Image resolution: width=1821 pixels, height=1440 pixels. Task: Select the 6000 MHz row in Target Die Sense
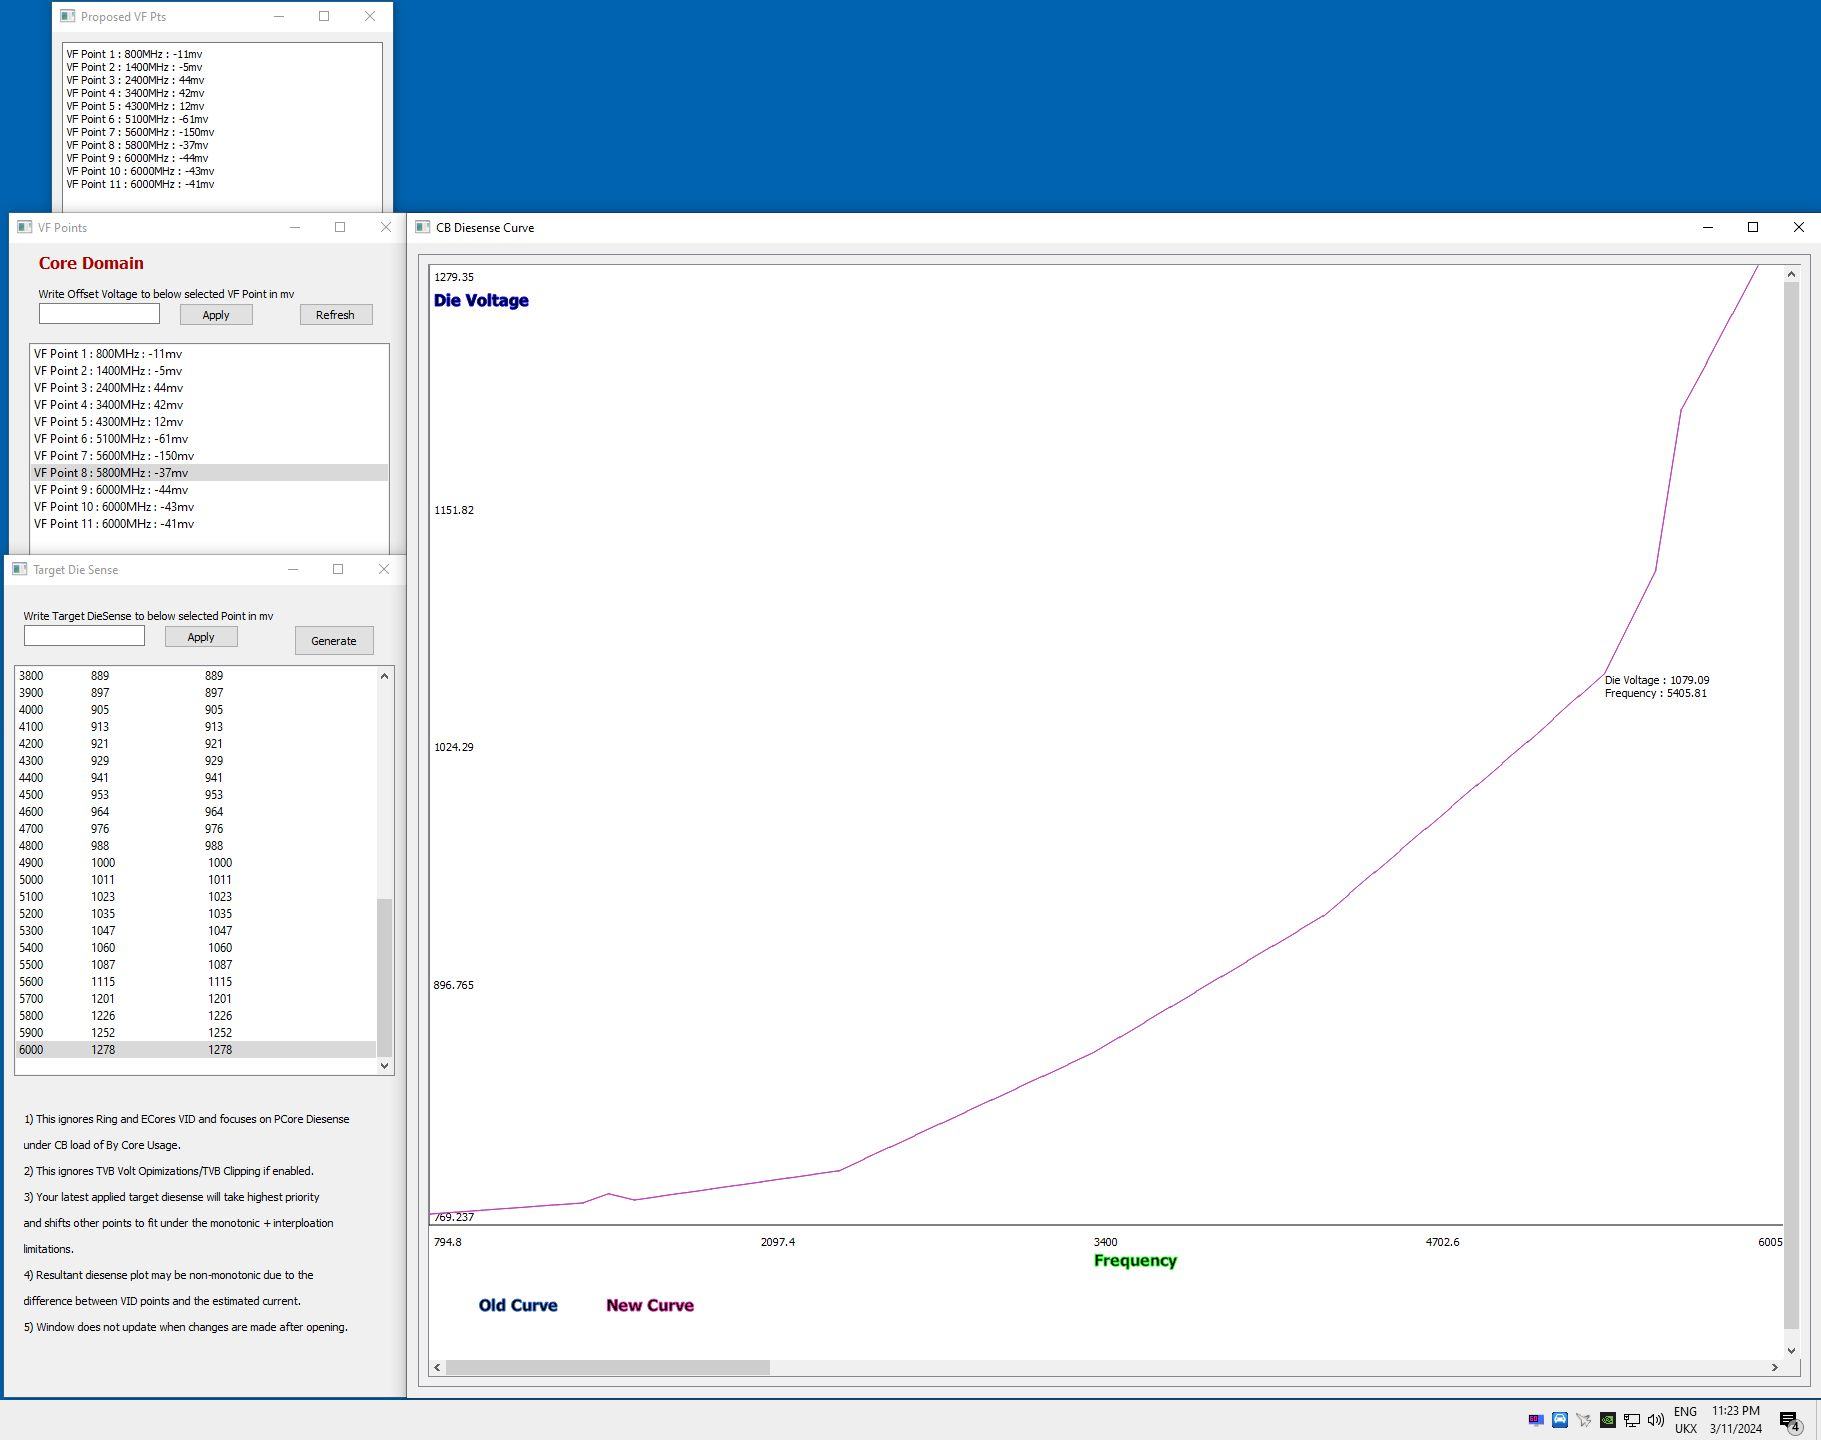click(x=196, y=1050)
